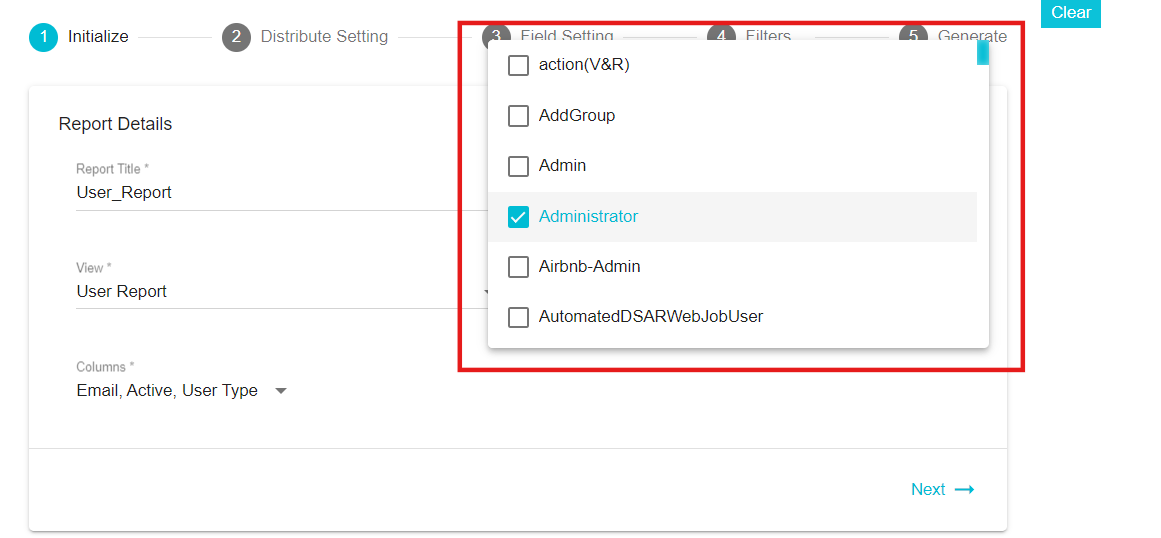Click the dropdown list scrollbar thumb
1161x538 pixels.
pos(983,53)
